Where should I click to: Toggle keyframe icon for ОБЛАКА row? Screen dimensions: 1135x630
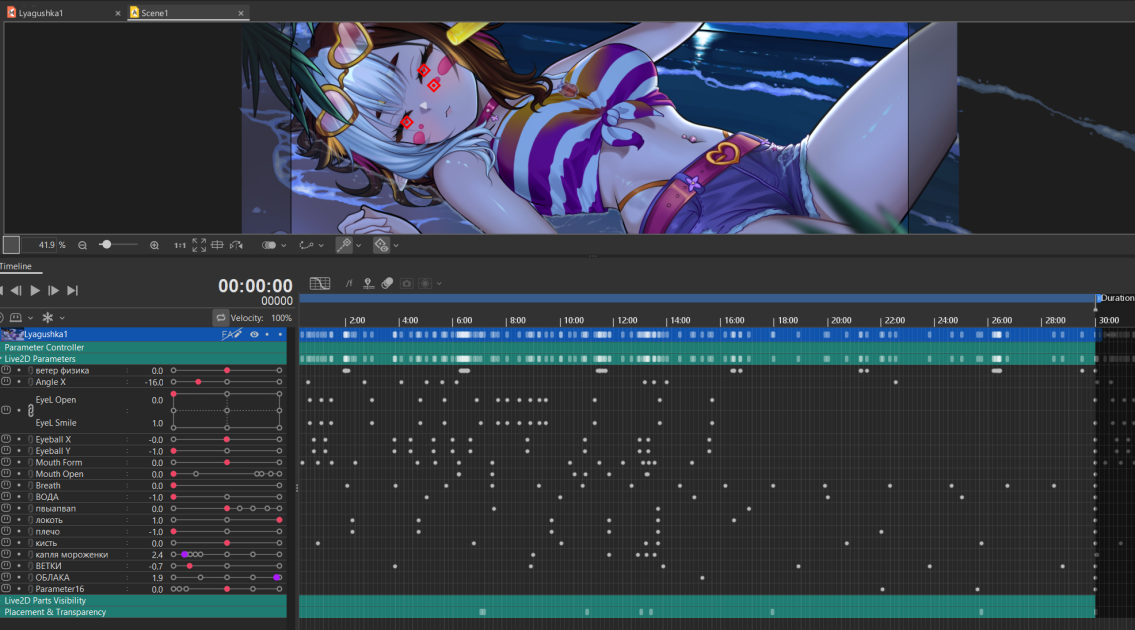click(6, 577)
